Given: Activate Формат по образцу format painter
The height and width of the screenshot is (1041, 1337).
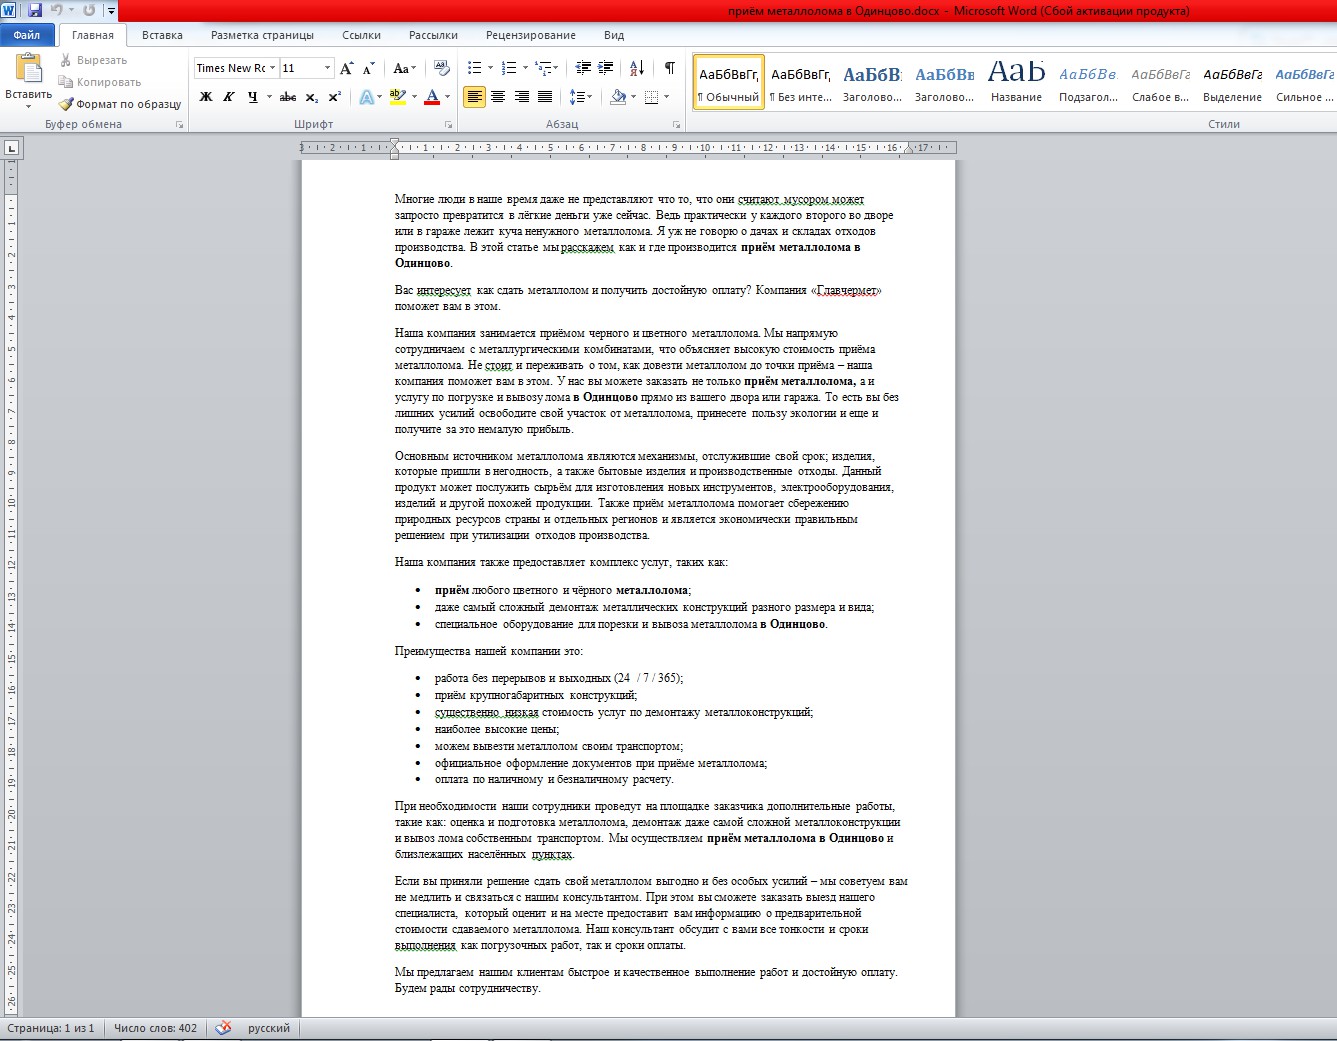Looking at the screenshot, I should 120,104.
